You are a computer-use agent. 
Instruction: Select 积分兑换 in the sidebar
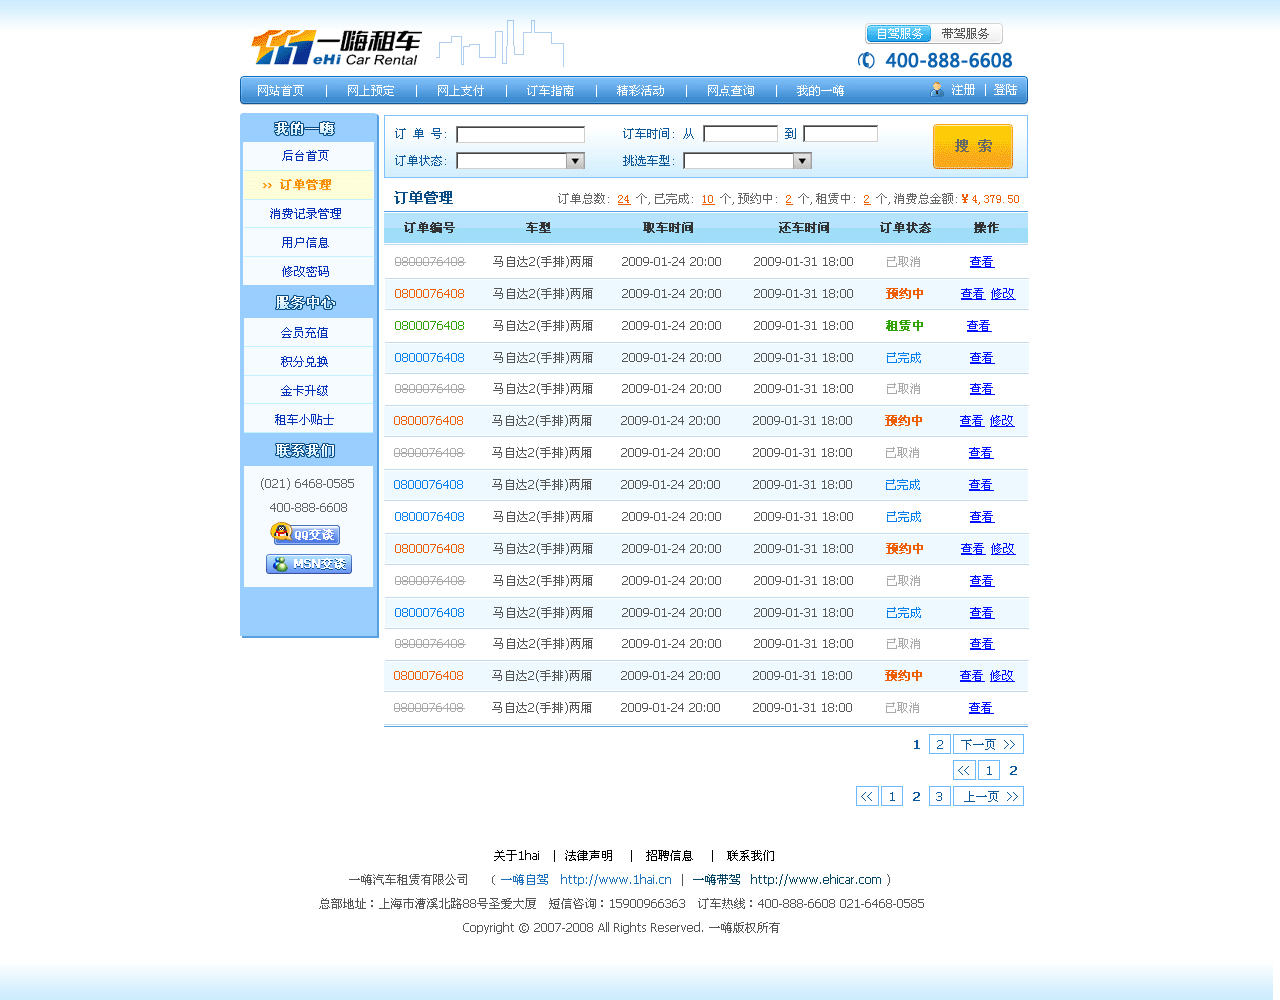tap(308, 362)
